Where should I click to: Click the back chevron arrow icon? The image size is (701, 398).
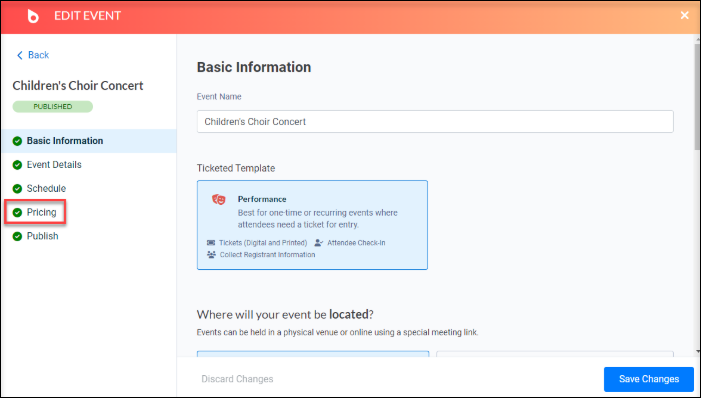click(19, 55)
